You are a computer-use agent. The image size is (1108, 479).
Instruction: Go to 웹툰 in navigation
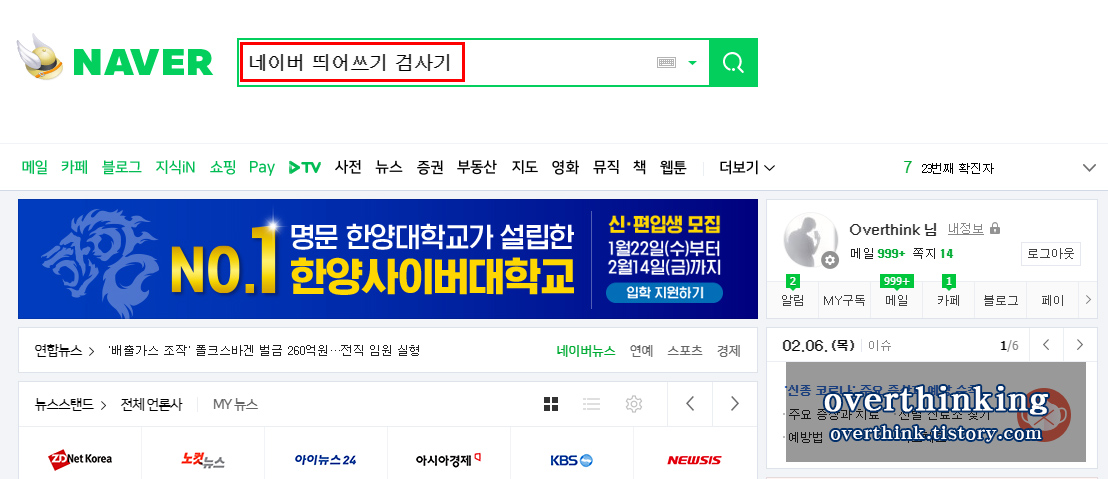point(673,167)
